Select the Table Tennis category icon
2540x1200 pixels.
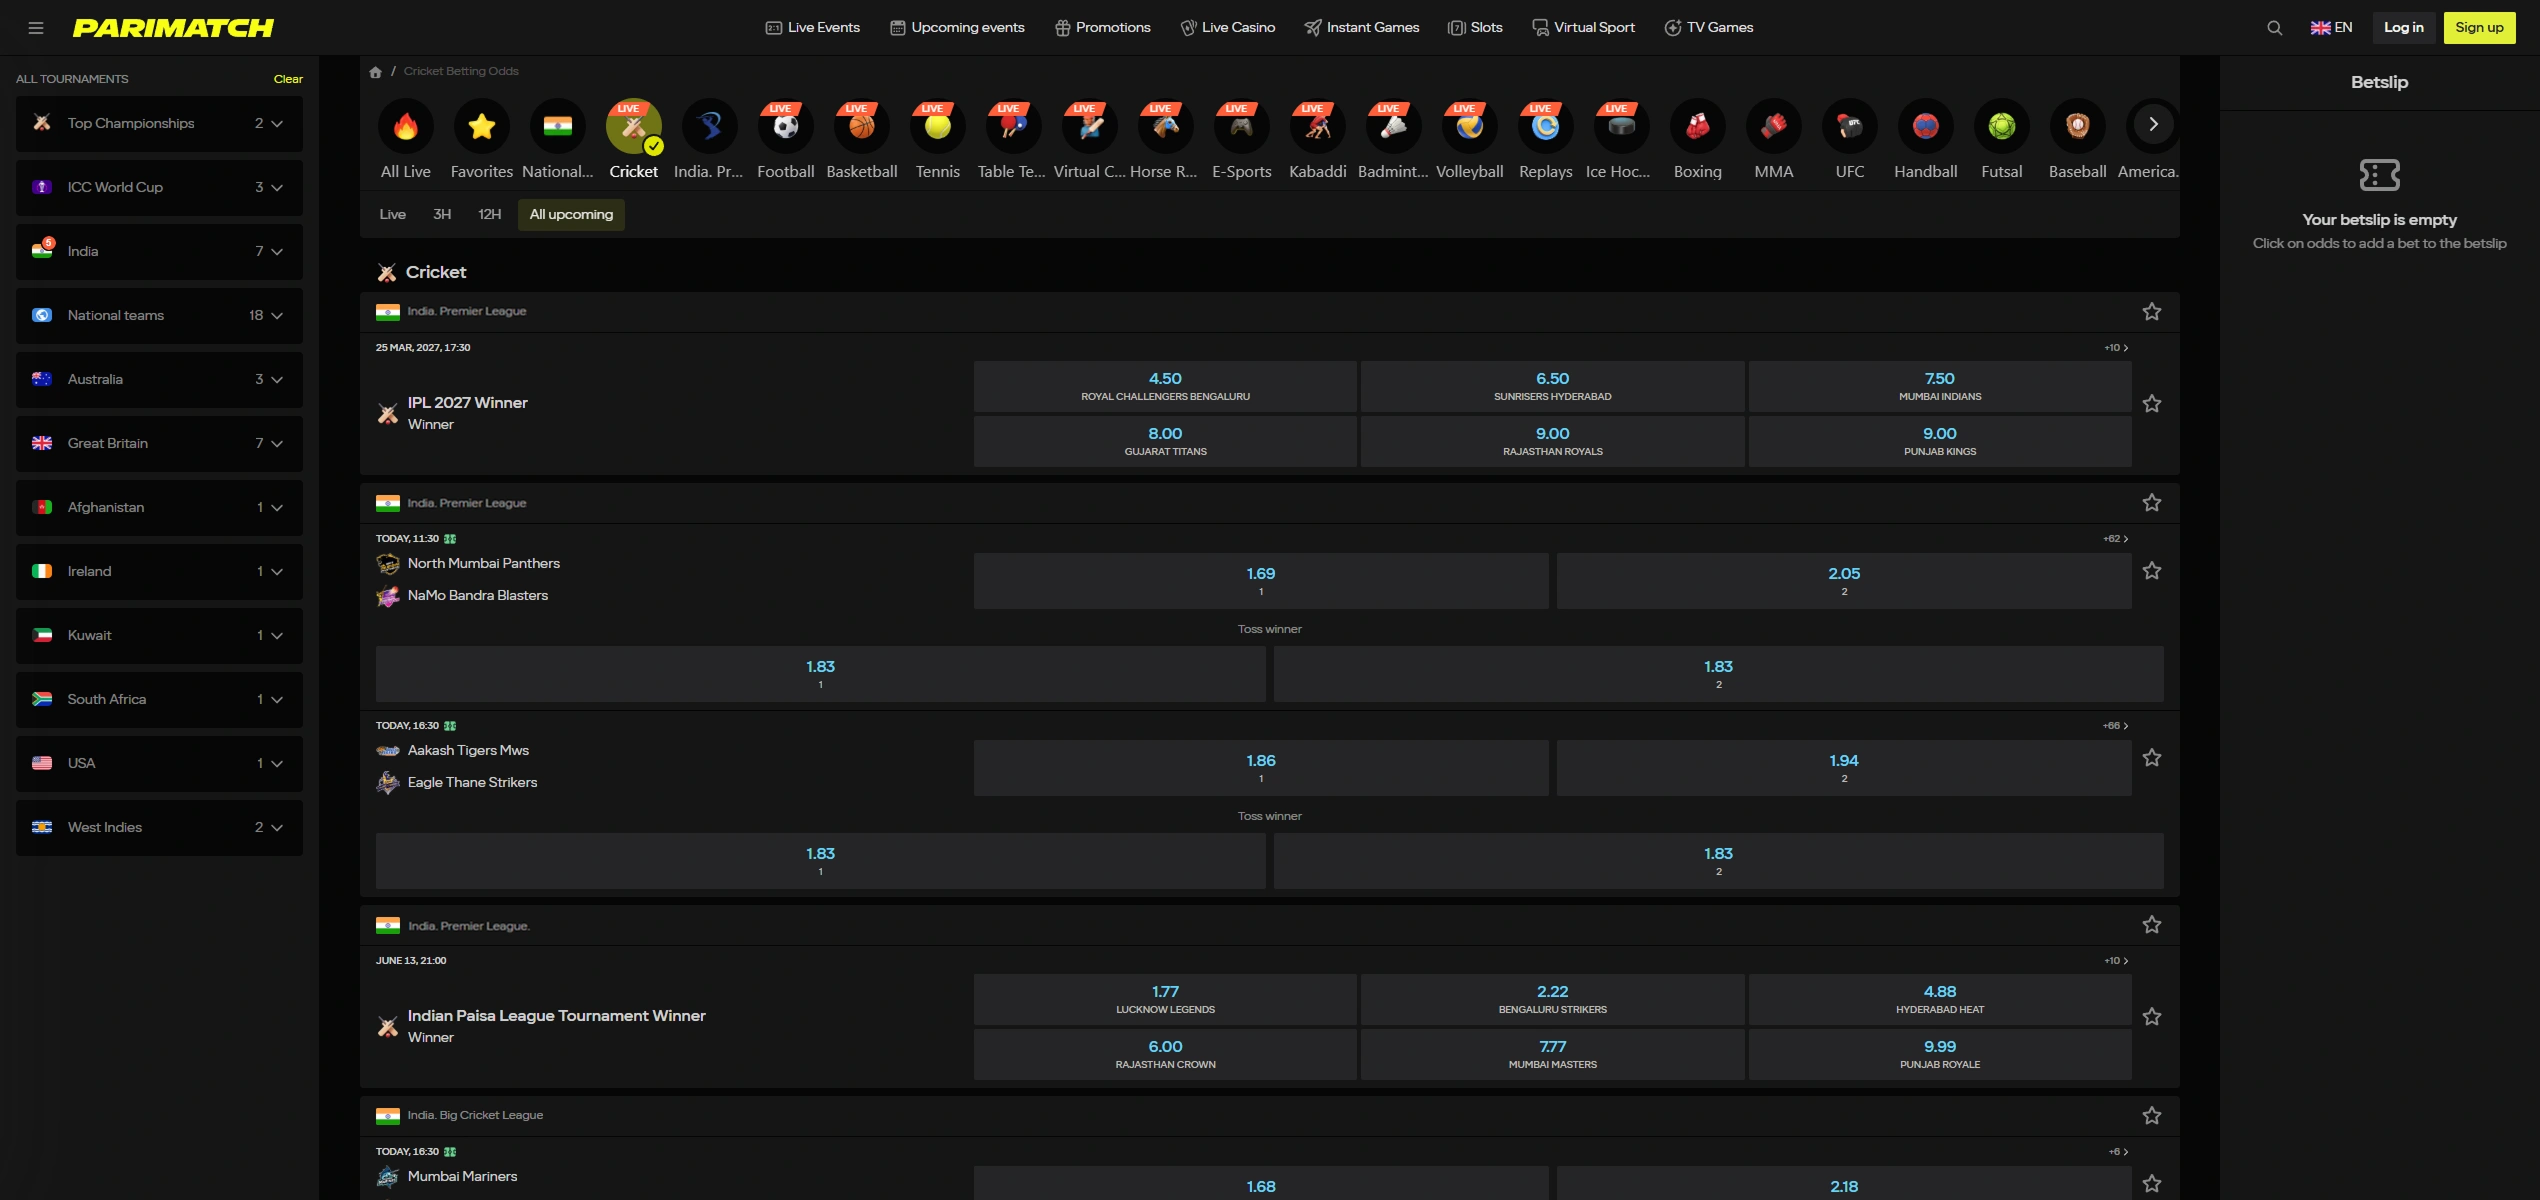pyautogui.click(x=1014, y=126)
